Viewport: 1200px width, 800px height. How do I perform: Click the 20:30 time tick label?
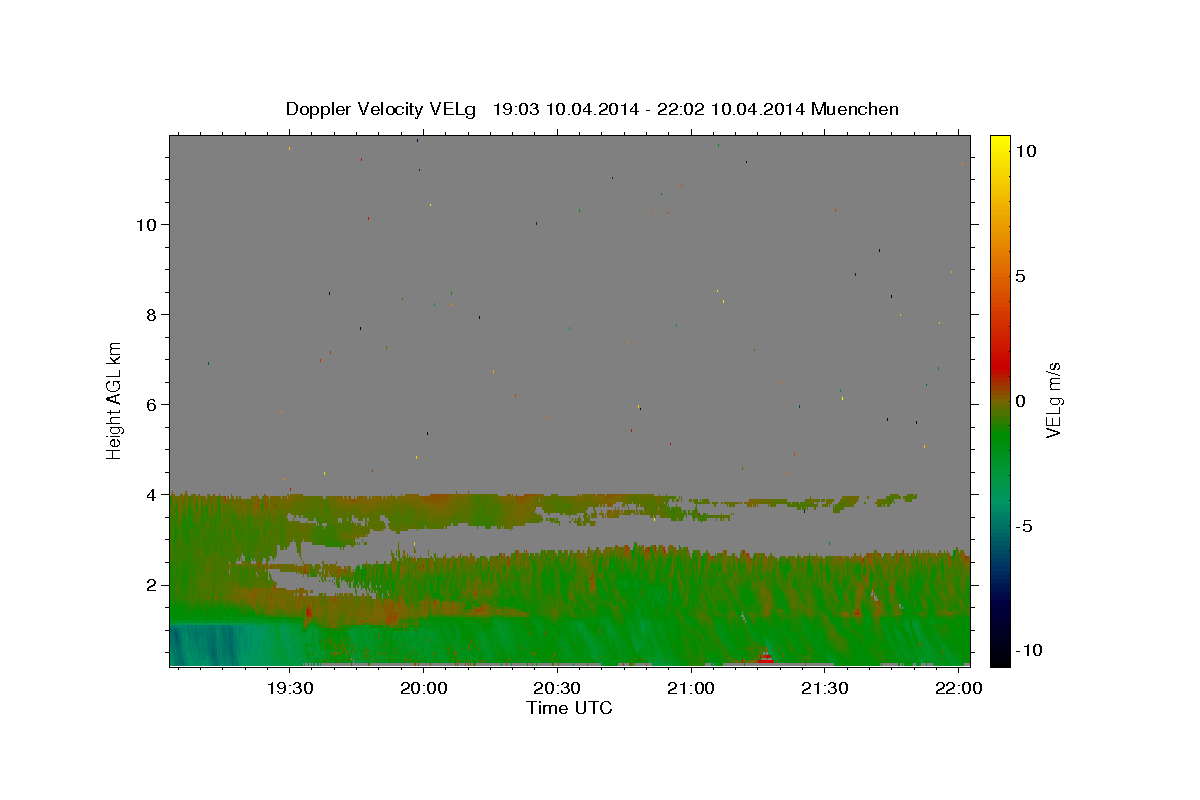[x=557, y=689]
